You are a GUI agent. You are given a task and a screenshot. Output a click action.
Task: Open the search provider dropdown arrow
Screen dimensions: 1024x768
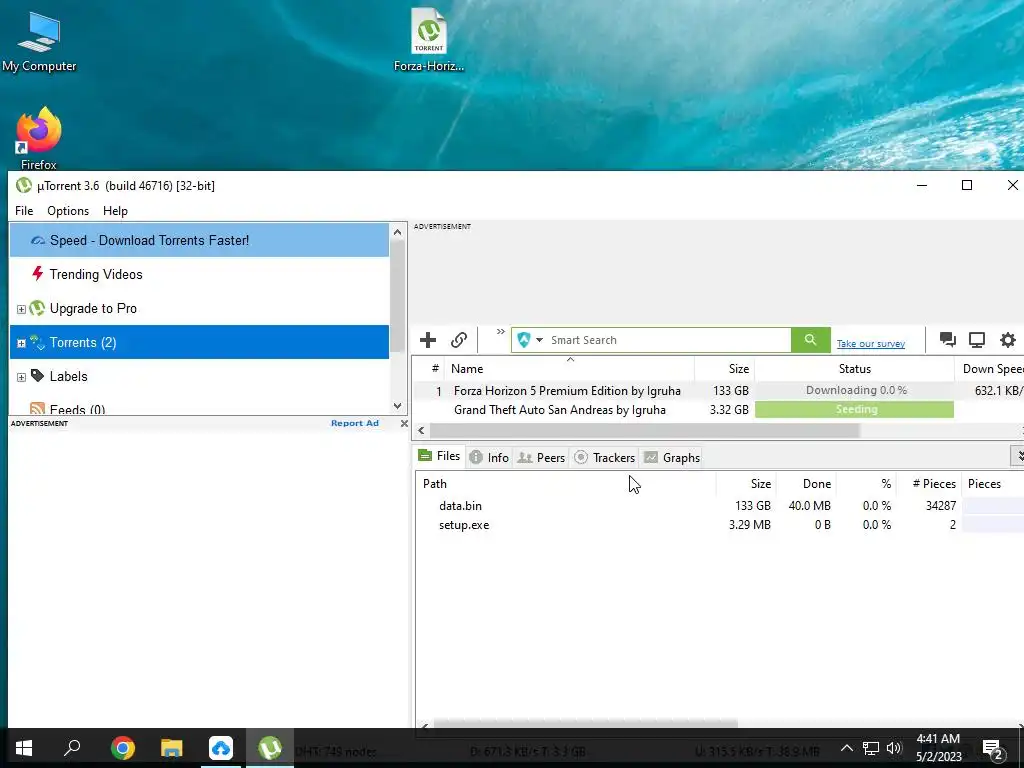pyautogui.click(x=539, y=340)
